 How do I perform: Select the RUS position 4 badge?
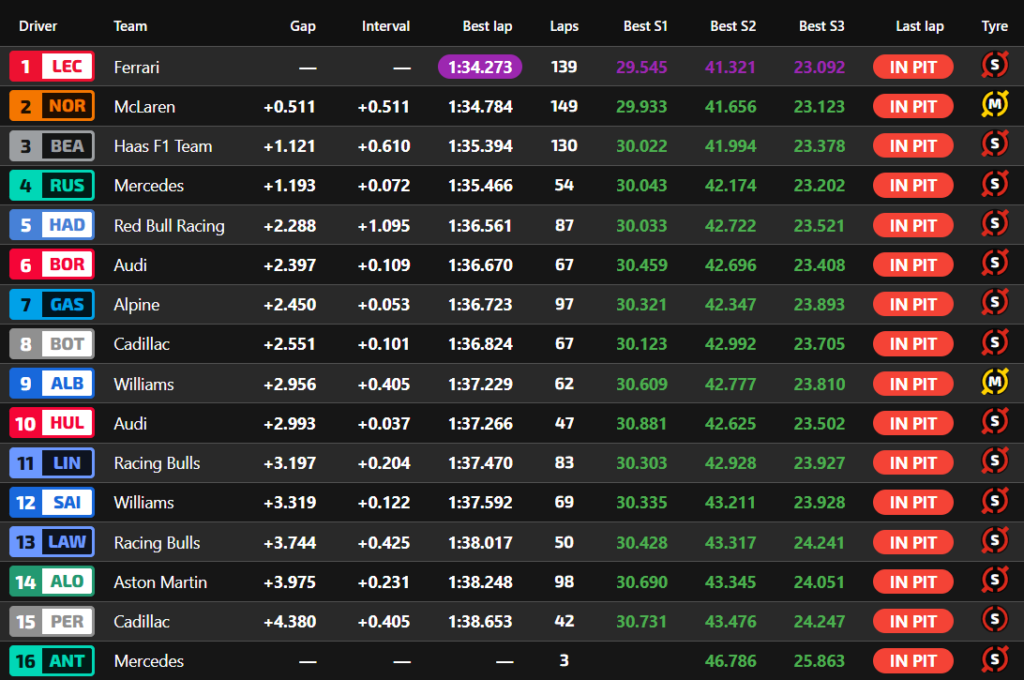(x=52, y=185)
